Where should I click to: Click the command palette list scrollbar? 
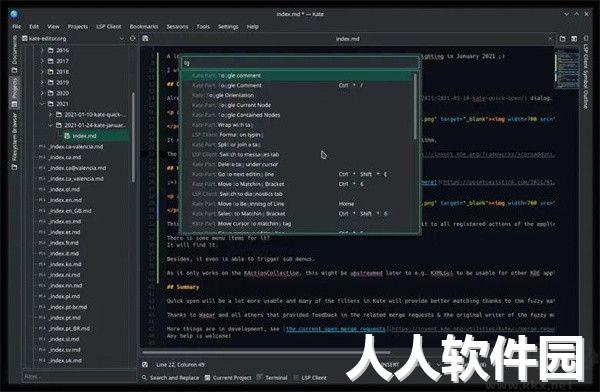coord(416,107)
